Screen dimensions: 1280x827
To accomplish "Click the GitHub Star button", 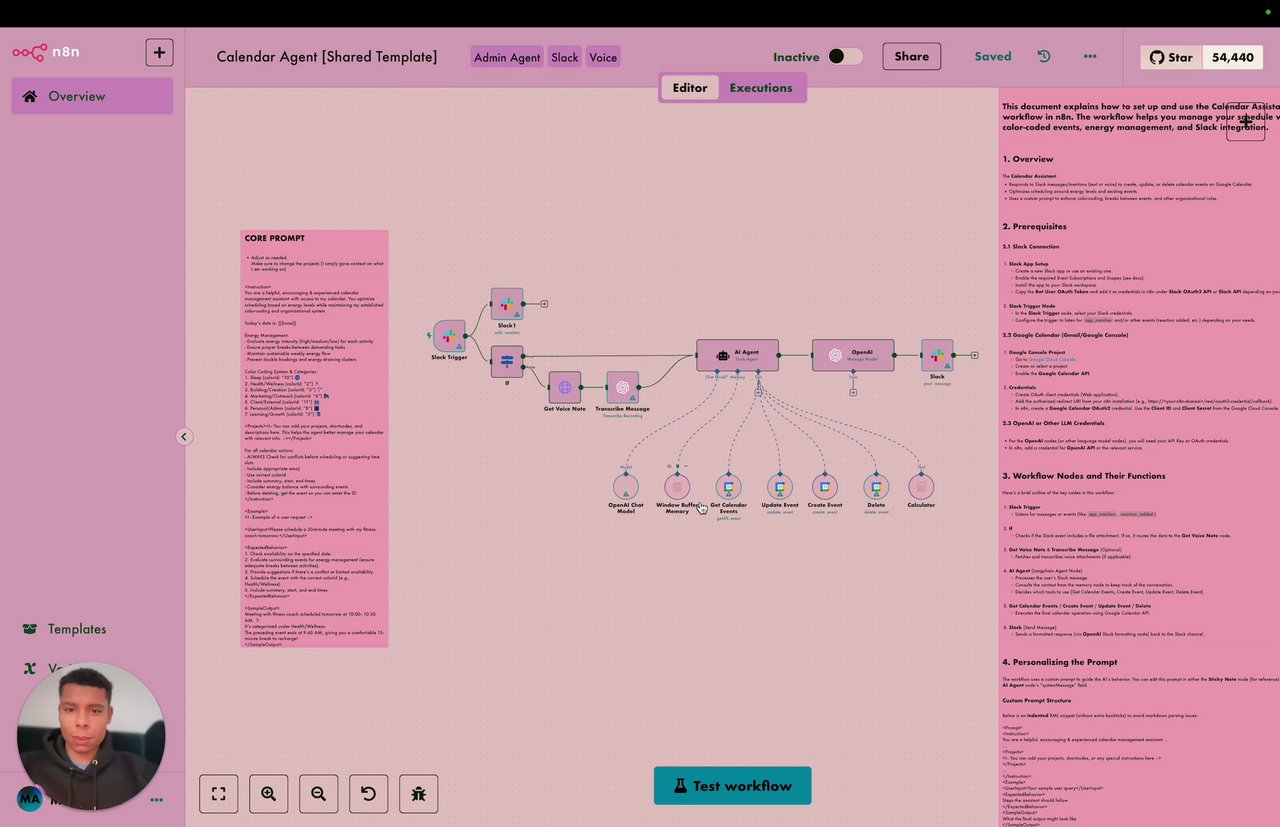I will pos(1171,57).
